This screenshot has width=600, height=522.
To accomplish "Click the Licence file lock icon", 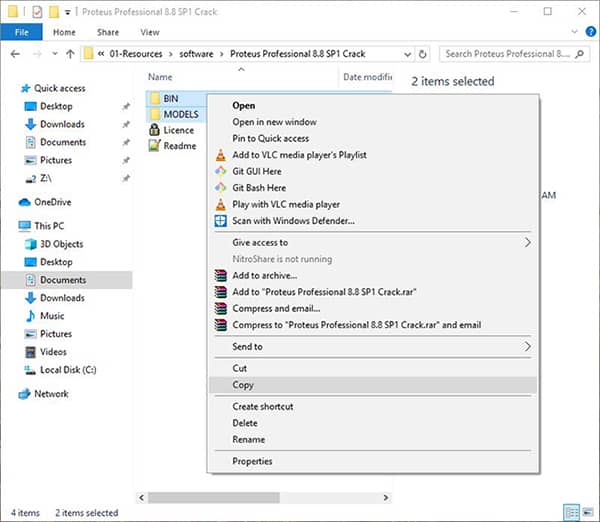I will [154, 130].
